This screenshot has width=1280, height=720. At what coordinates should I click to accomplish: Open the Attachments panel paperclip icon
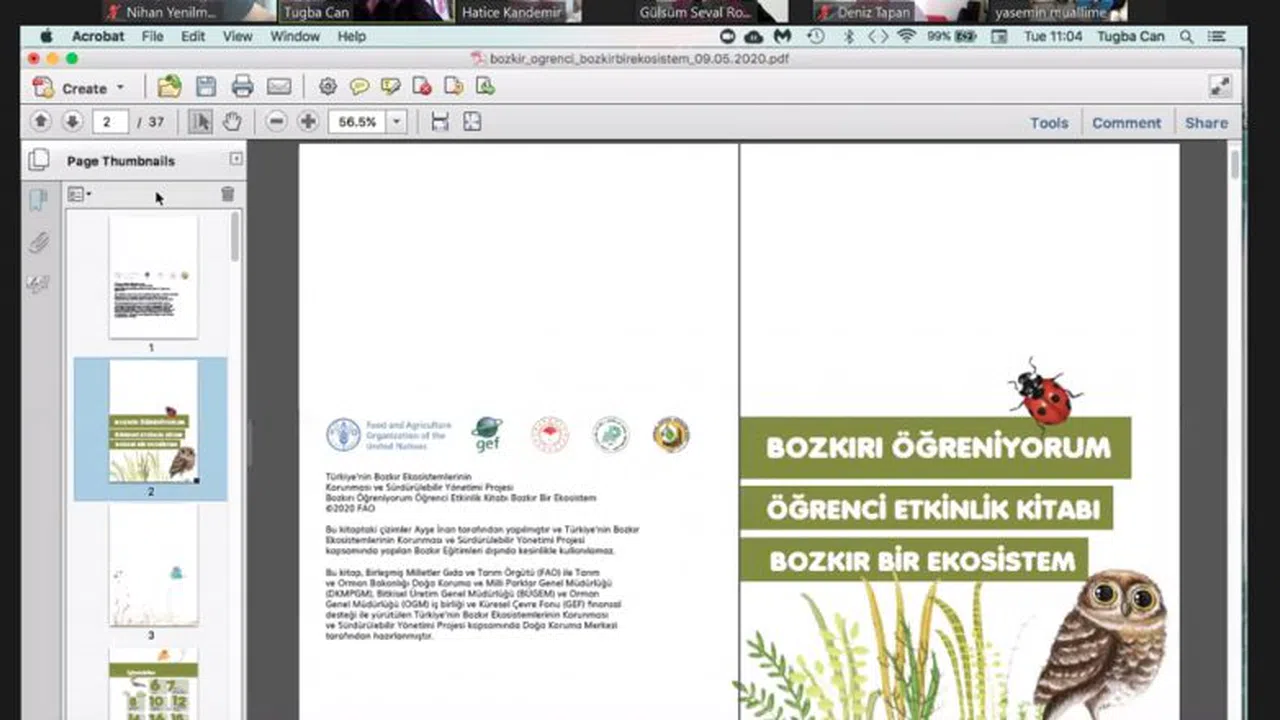pyautogui.click(x=38, y=242)
